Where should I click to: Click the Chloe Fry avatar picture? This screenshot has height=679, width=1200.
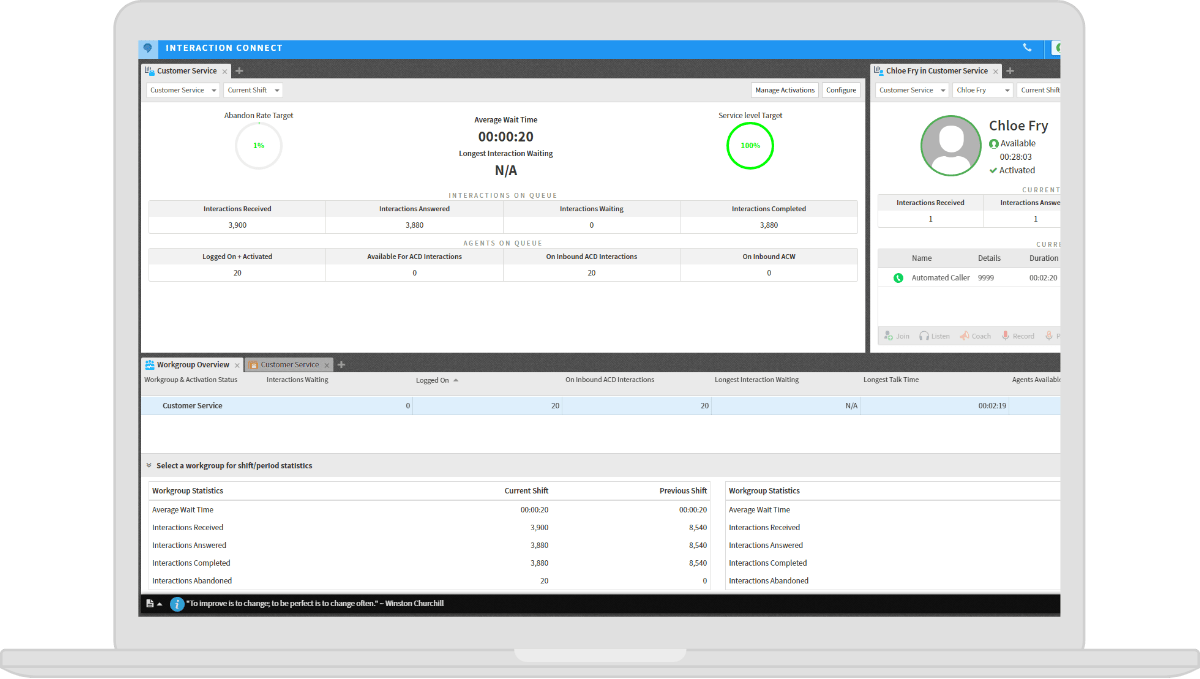pos(949,146)
